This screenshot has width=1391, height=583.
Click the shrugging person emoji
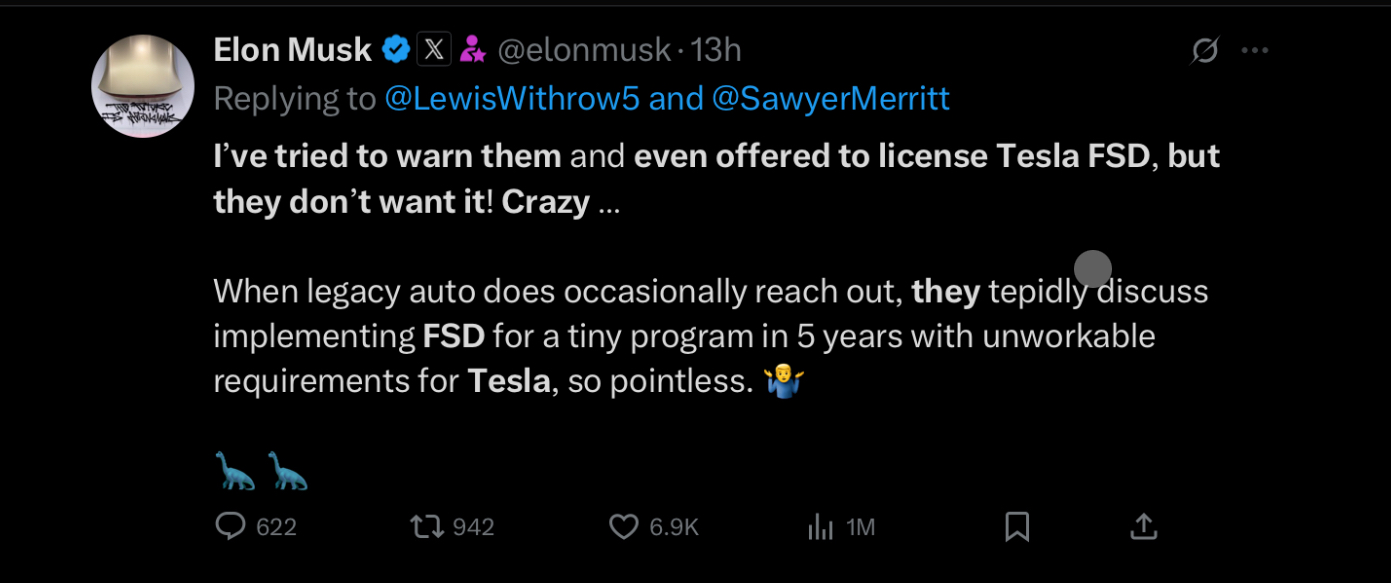tap(784, 381)
